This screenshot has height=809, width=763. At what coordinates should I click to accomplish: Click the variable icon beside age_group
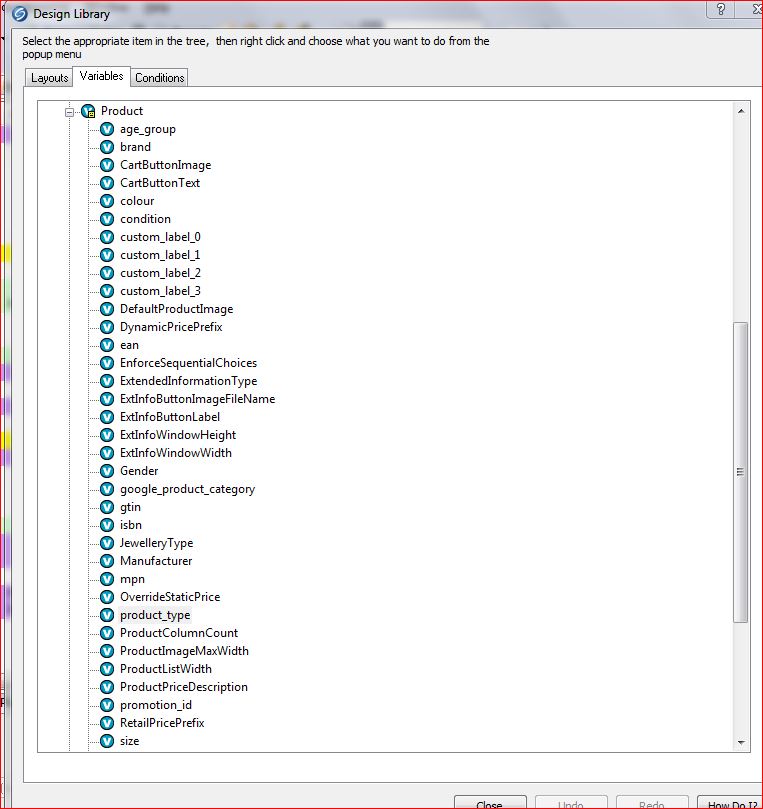pyautogui.click(x=107, y=129)
